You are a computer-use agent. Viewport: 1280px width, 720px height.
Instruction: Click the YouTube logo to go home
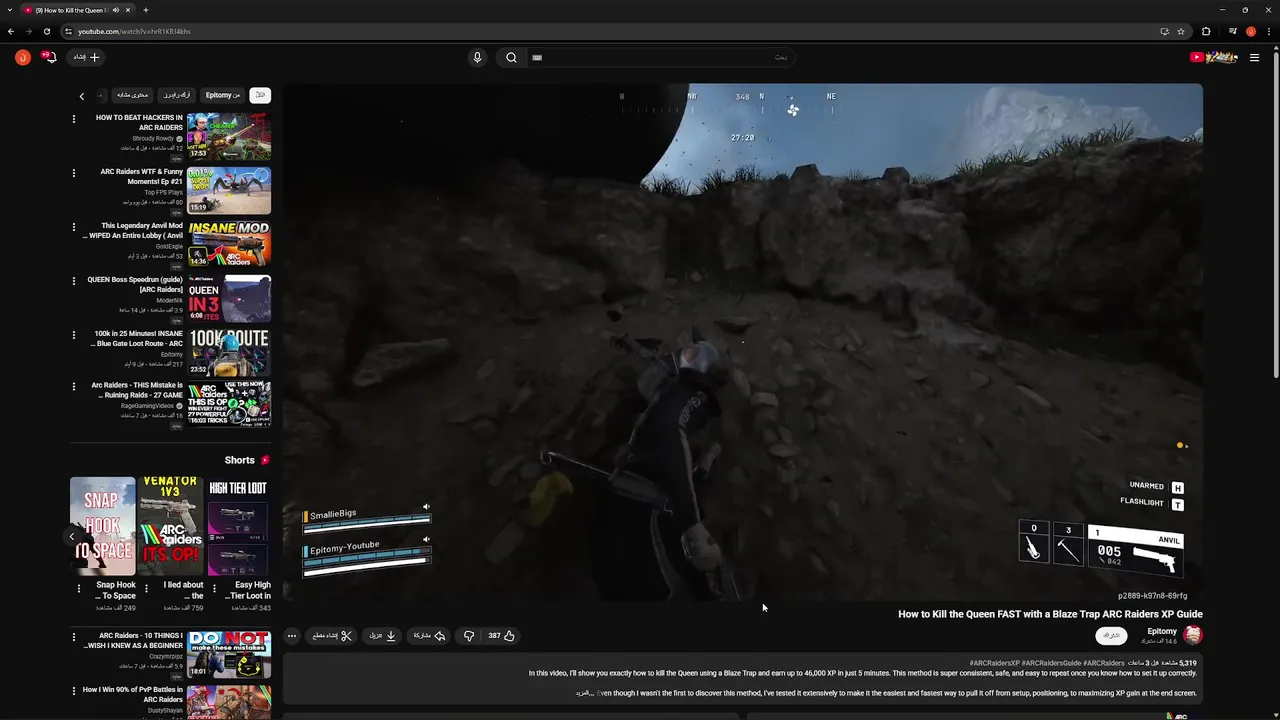1213,57
